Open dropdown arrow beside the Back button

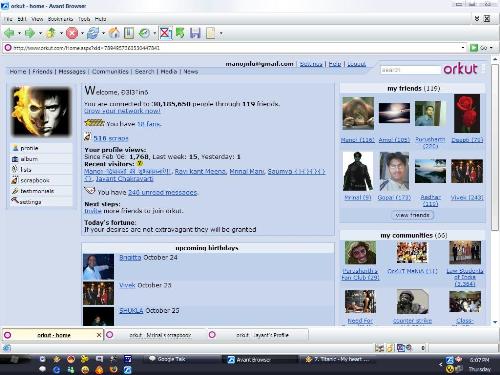coord(19,33)
